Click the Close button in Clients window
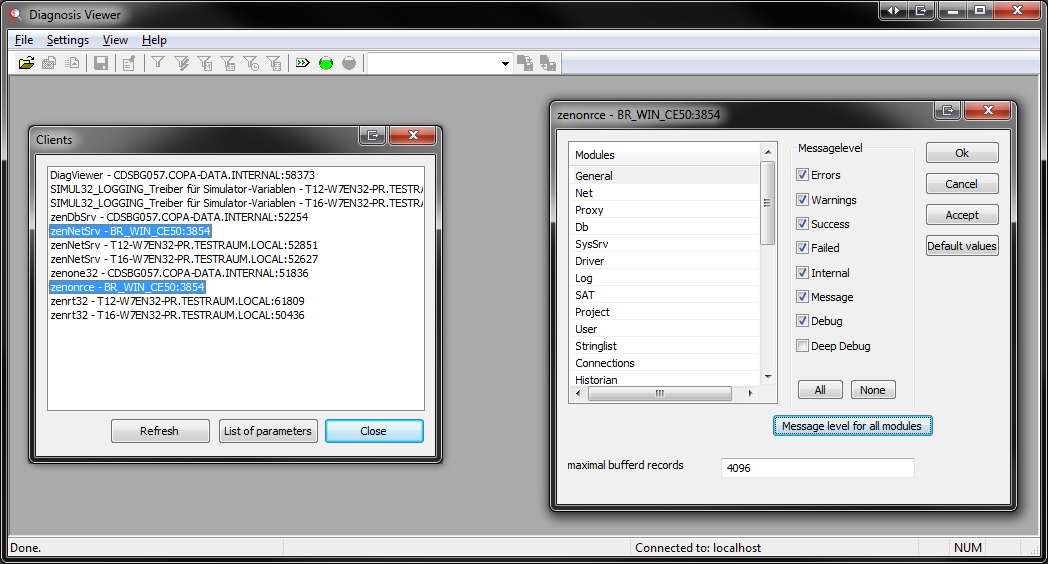Screen dimensions: 1048x564 (x=374, y=431)
